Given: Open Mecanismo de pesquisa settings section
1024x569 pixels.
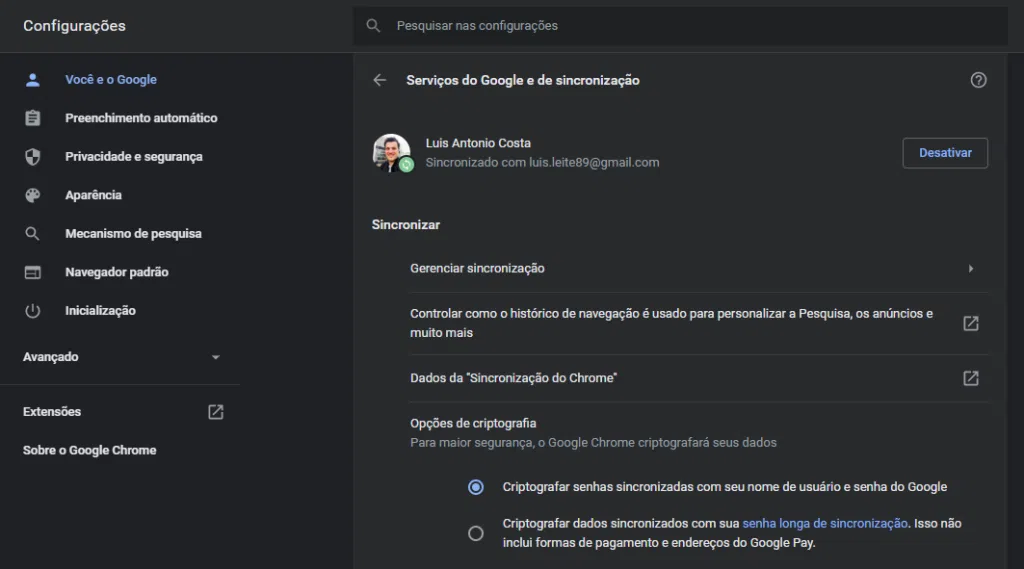Looking at the screenshot, I should [x=133, y=234].
